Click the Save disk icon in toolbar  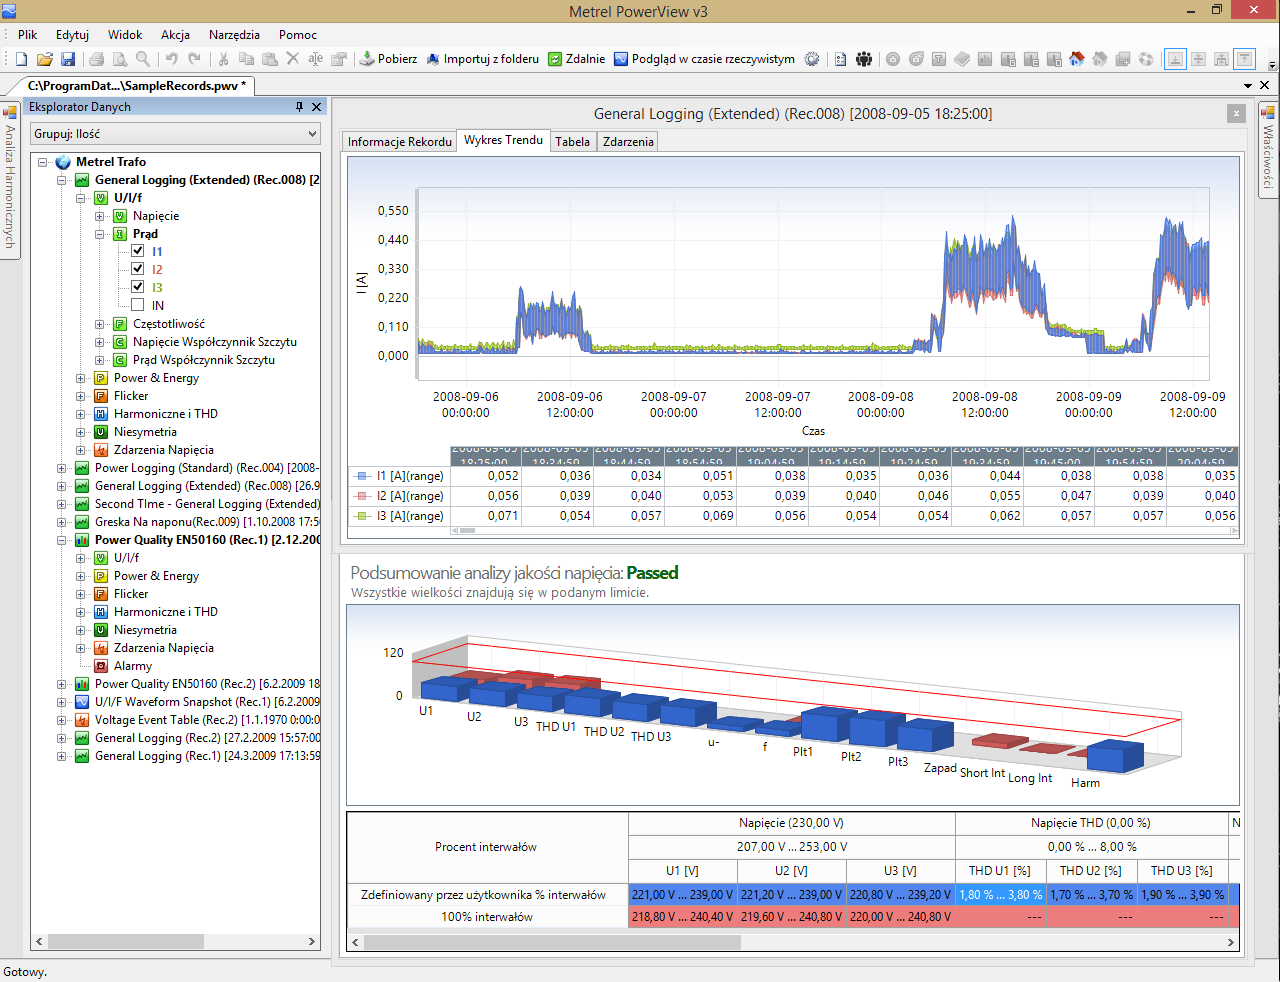pyautogui.click(x=68, y=59)
